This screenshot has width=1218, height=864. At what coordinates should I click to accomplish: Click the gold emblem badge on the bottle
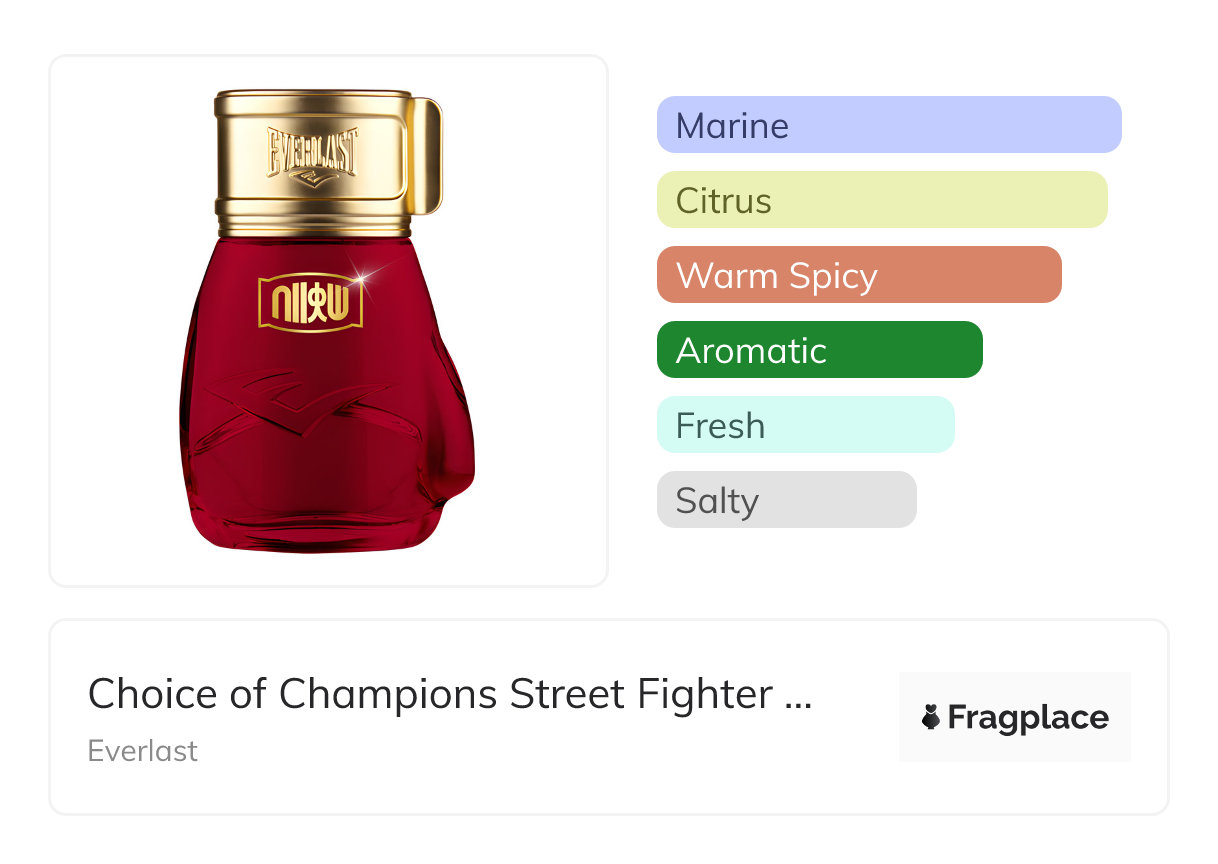point(310,302)
